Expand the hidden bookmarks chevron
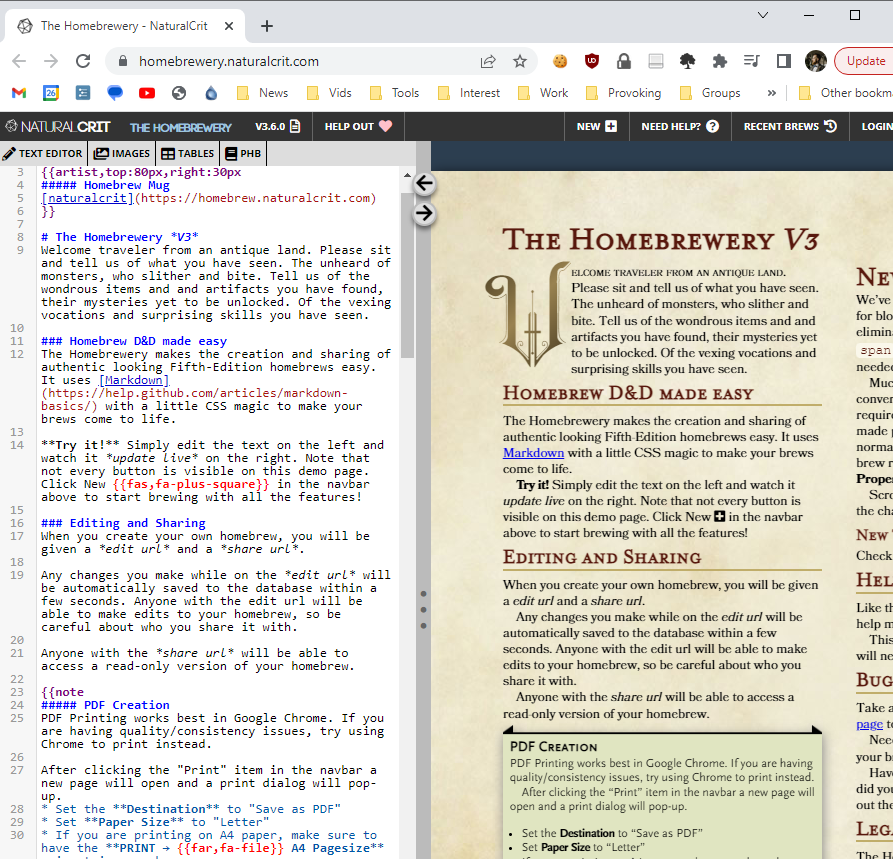893x859 pixels. 772,93
